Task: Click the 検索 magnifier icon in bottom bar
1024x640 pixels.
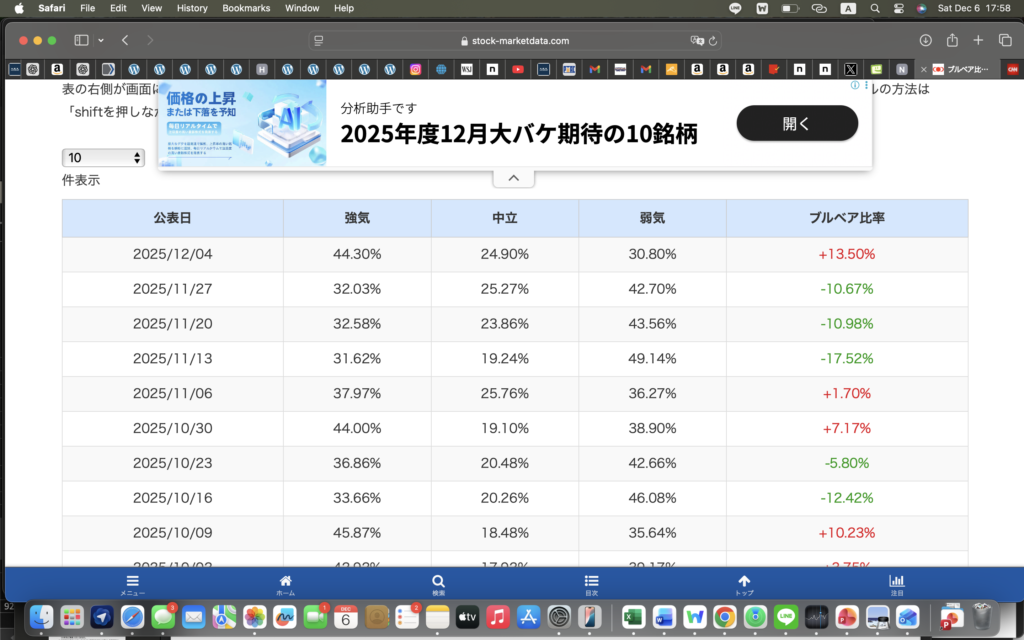Action: [x=438, y=582]
